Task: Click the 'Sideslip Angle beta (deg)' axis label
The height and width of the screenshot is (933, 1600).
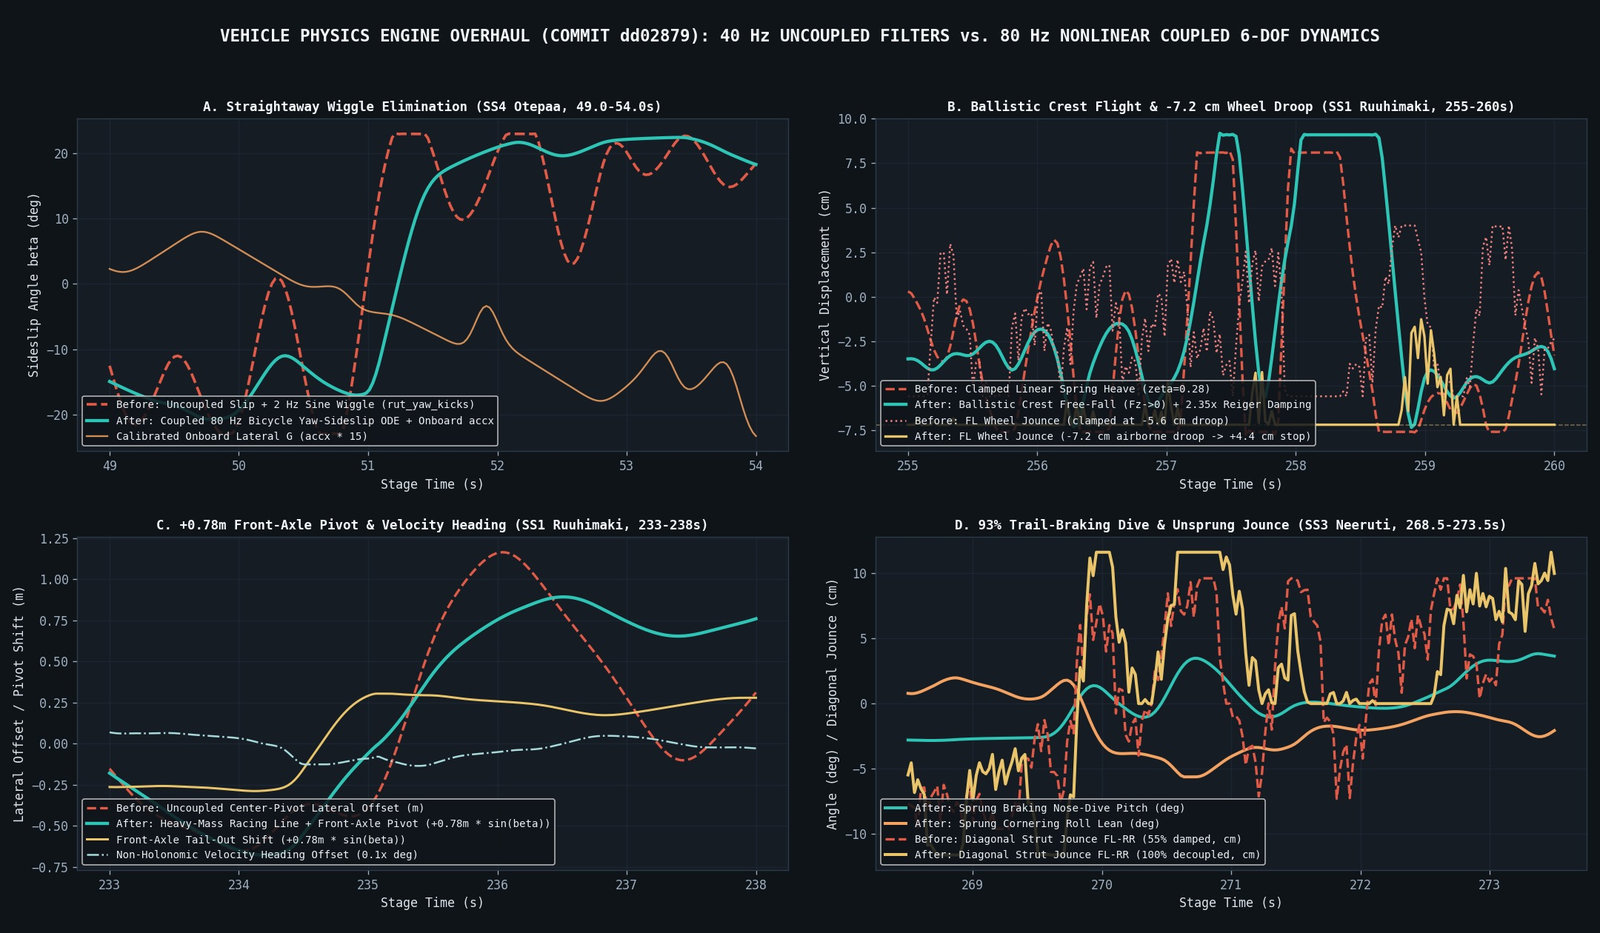Action: pos(33,285)
